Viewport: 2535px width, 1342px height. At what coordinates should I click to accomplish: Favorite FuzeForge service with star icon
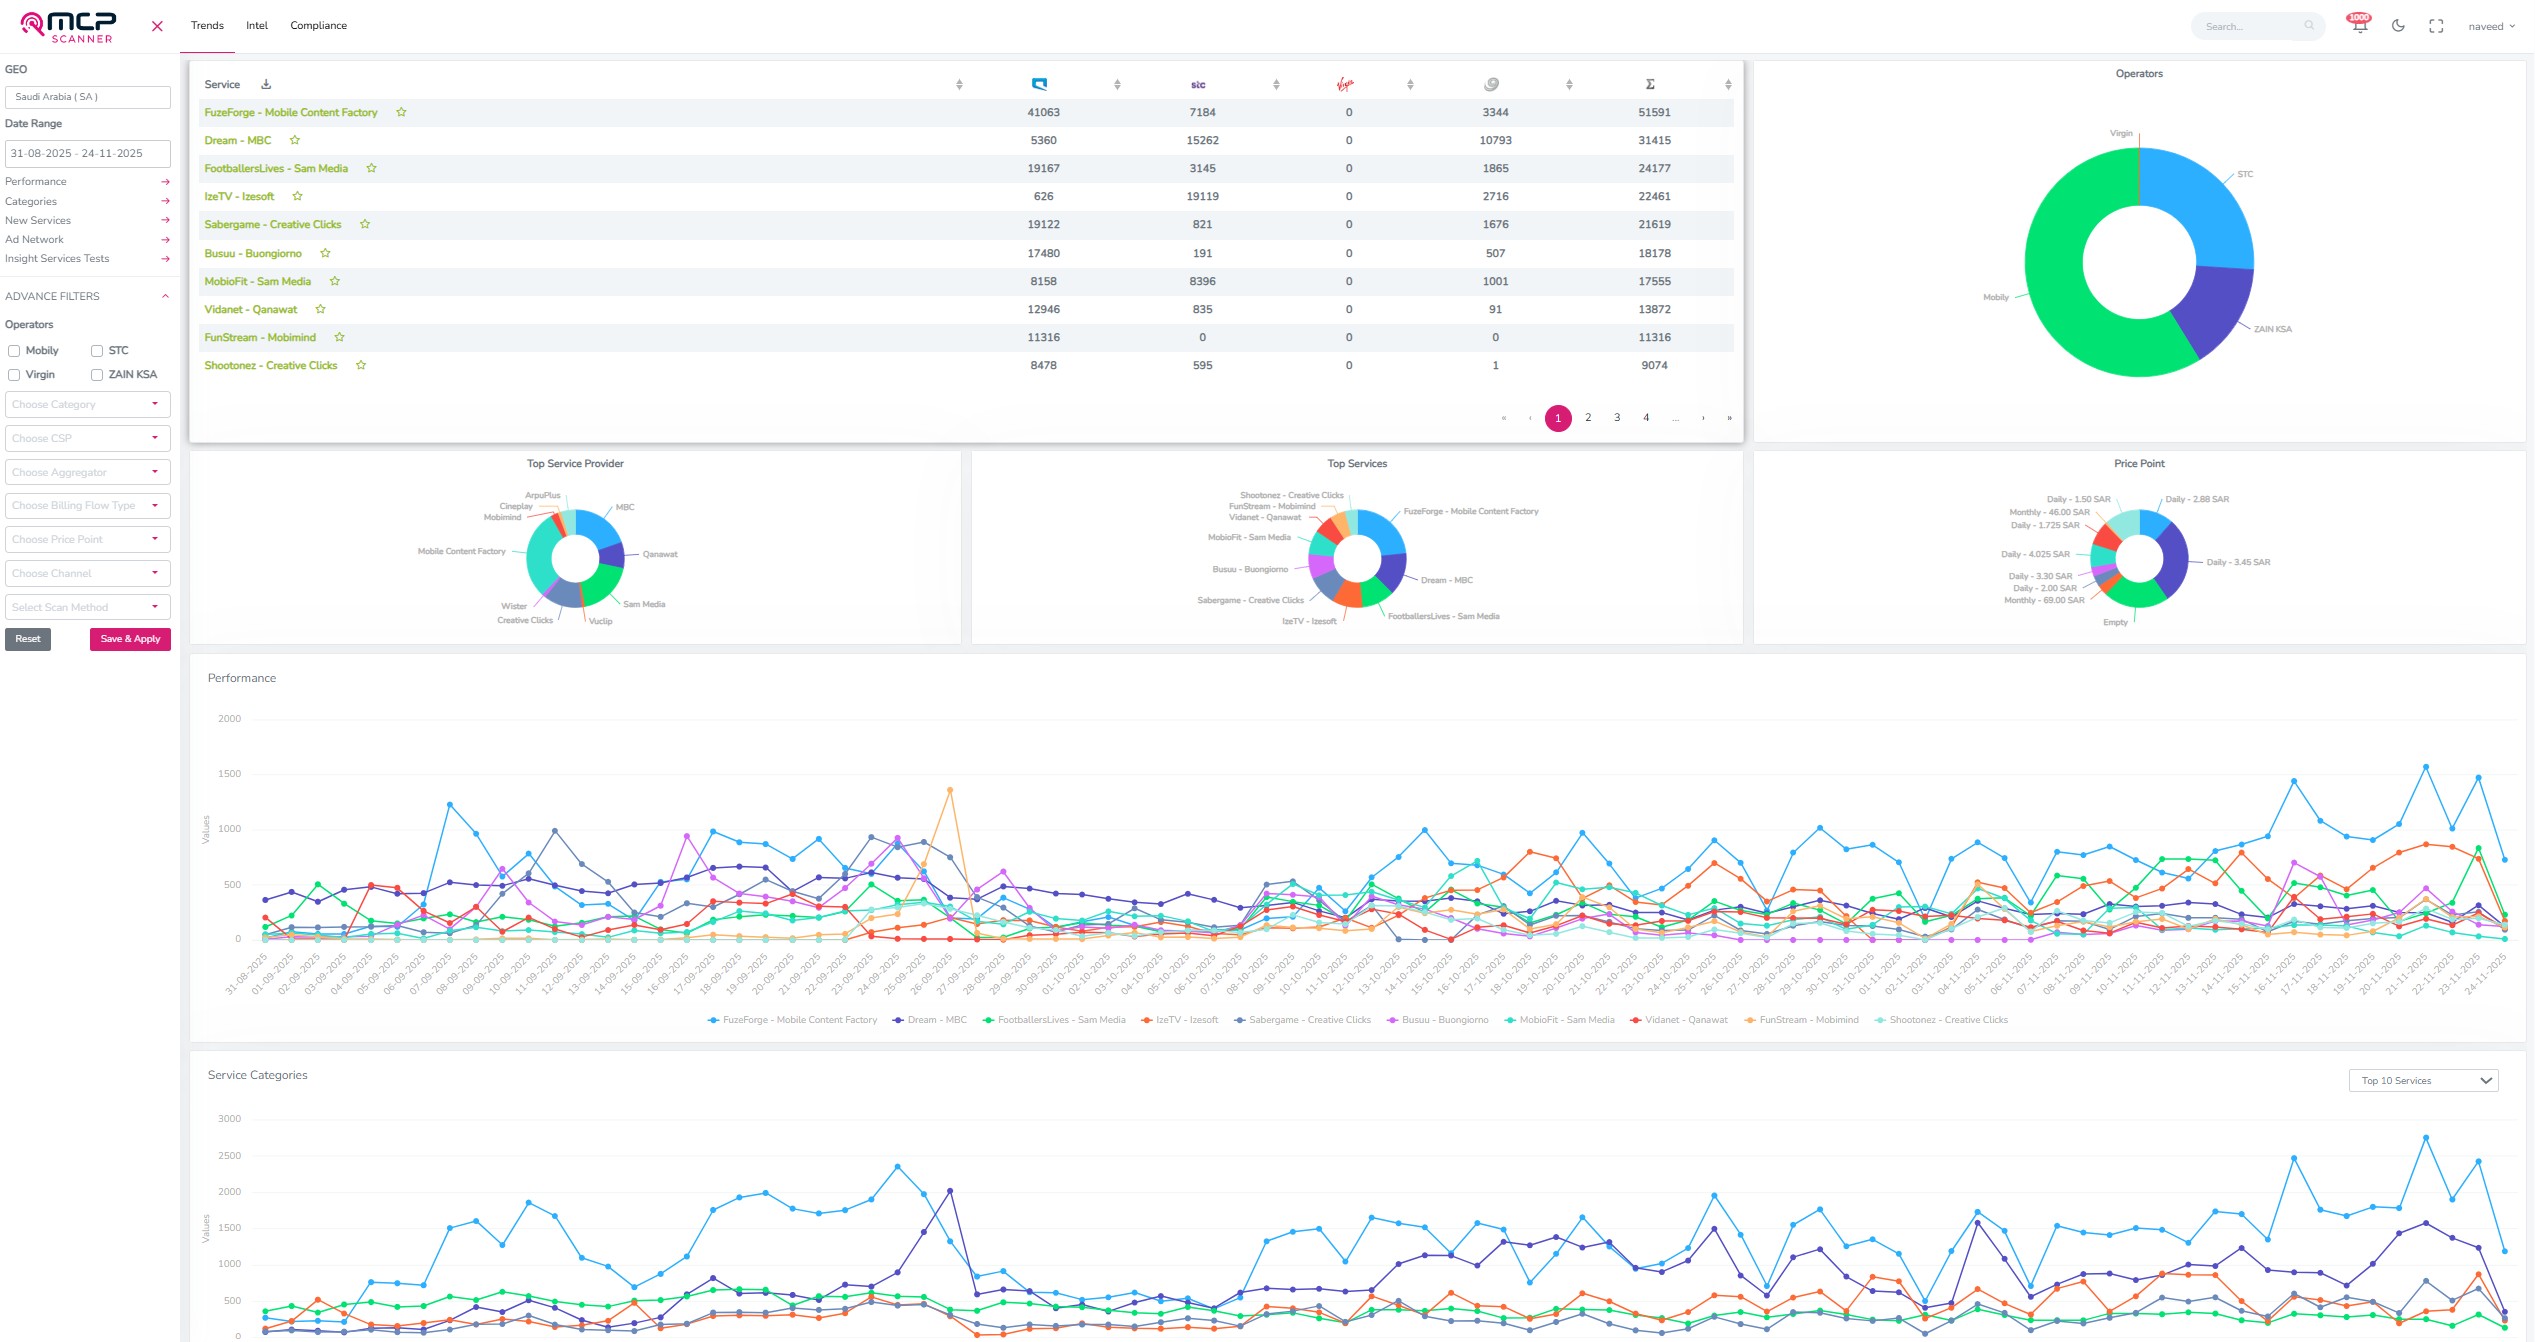401,112
